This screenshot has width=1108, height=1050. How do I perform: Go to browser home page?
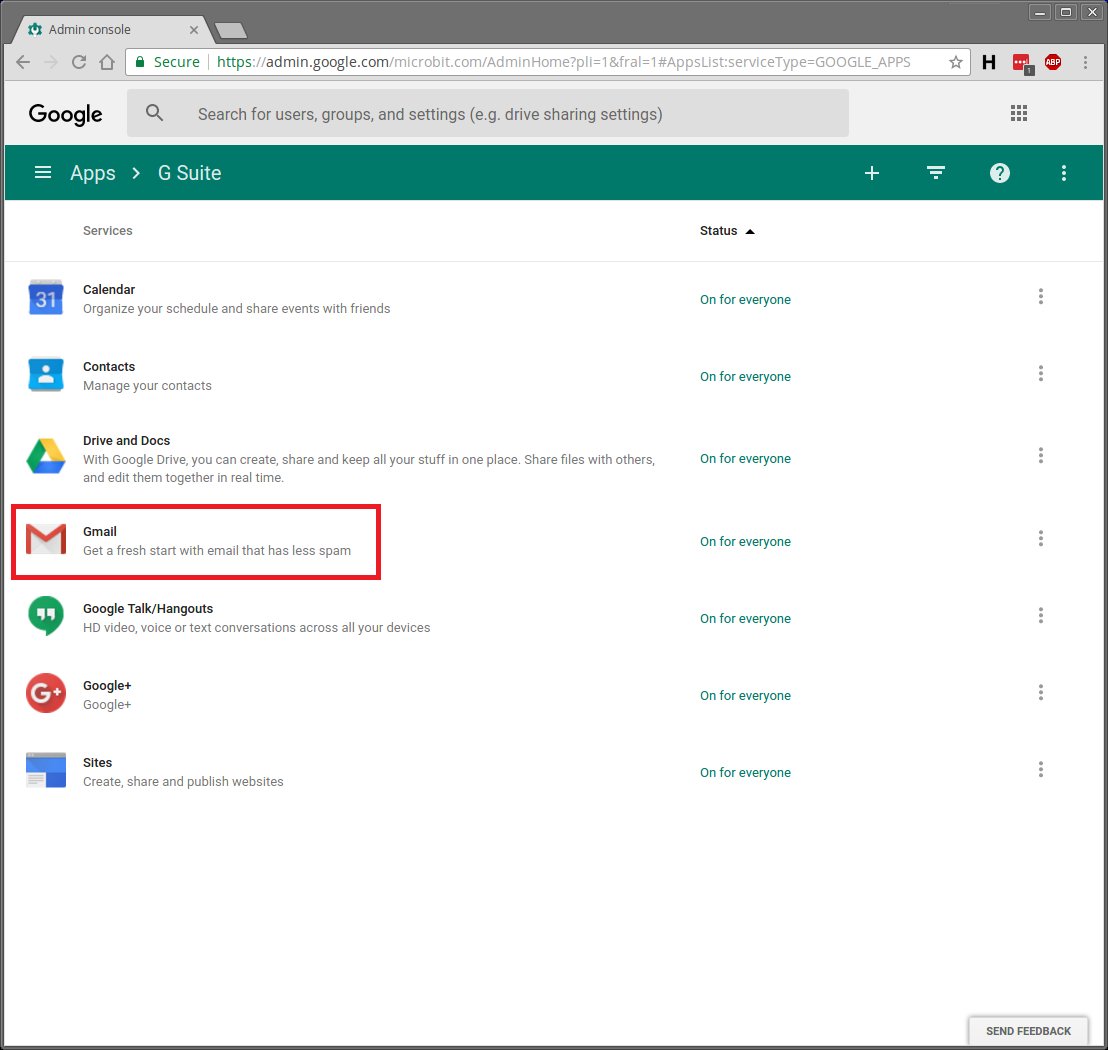click(x=107, y=62)
